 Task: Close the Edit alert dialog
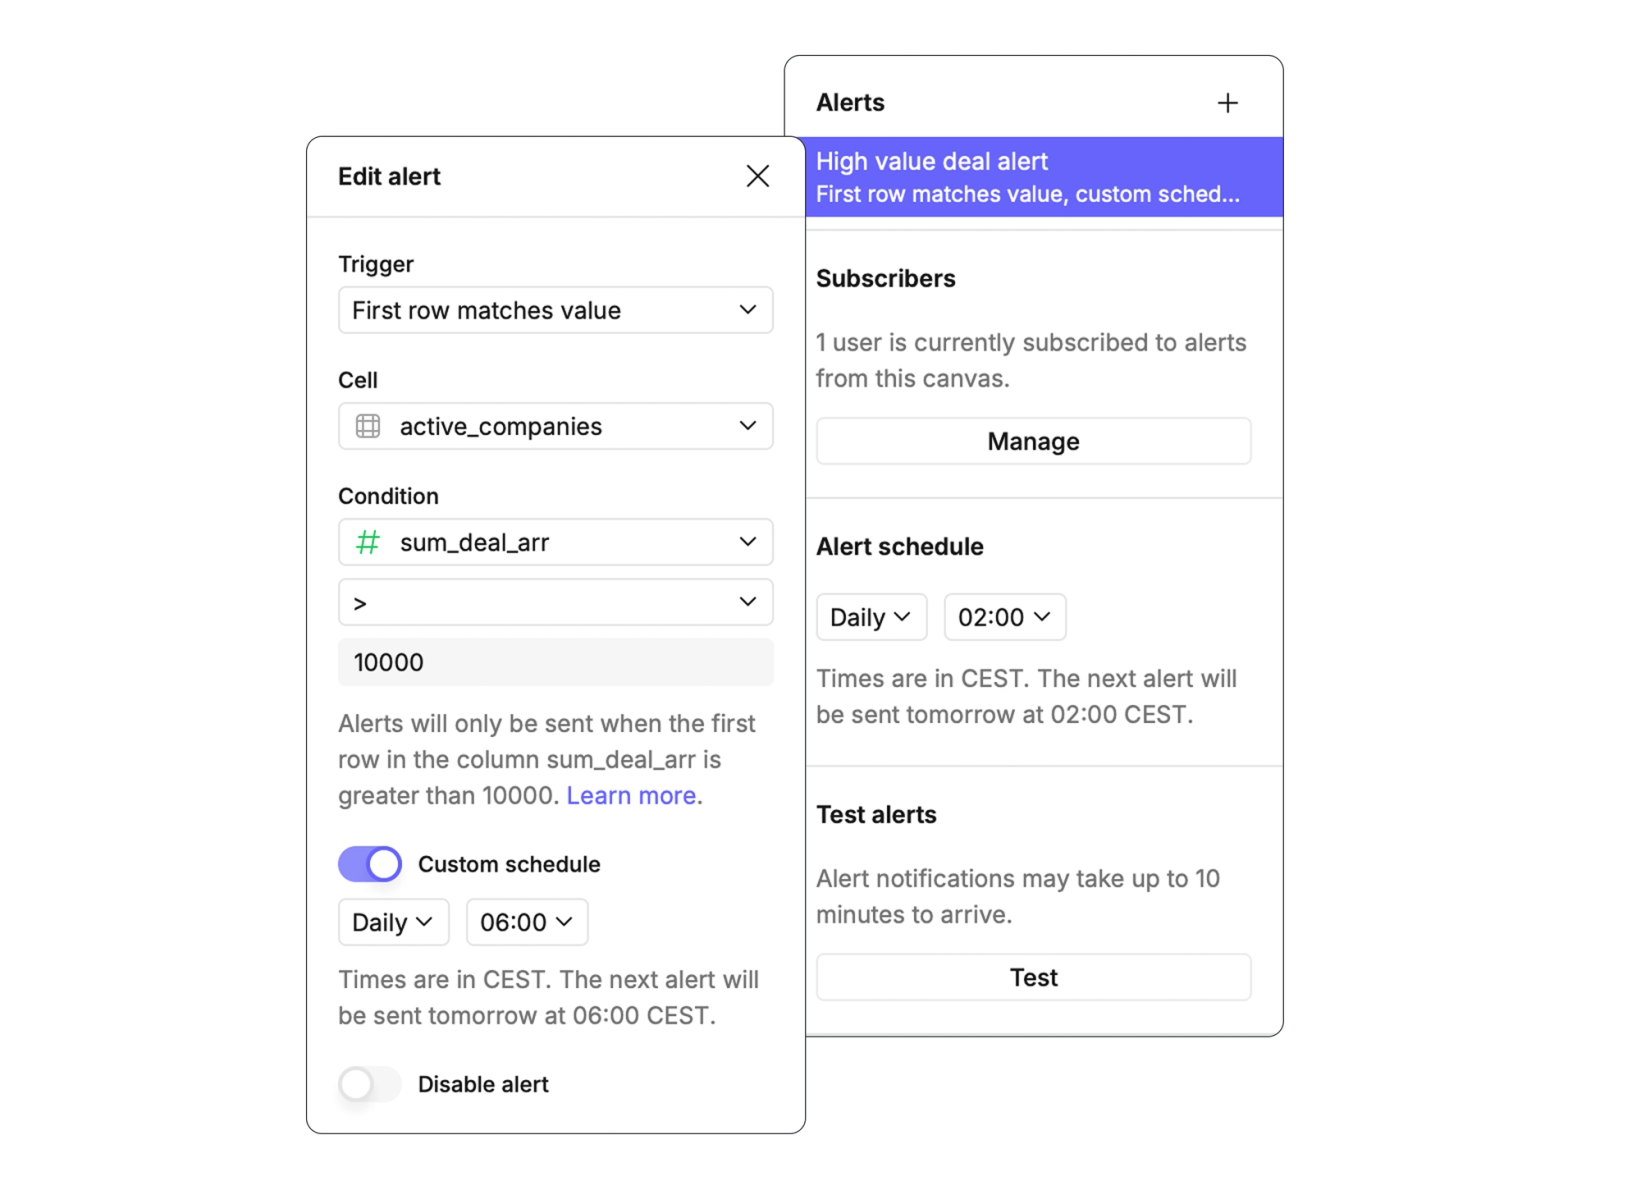pyautogui.click(x=757, y=176)
